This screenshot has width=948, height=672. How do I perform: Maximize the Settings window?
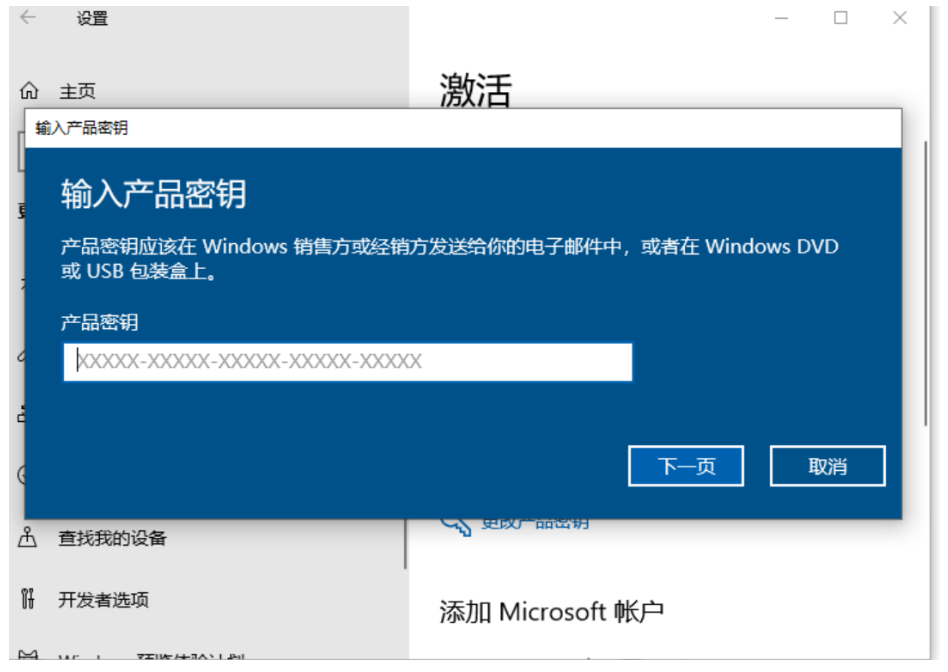840,18
